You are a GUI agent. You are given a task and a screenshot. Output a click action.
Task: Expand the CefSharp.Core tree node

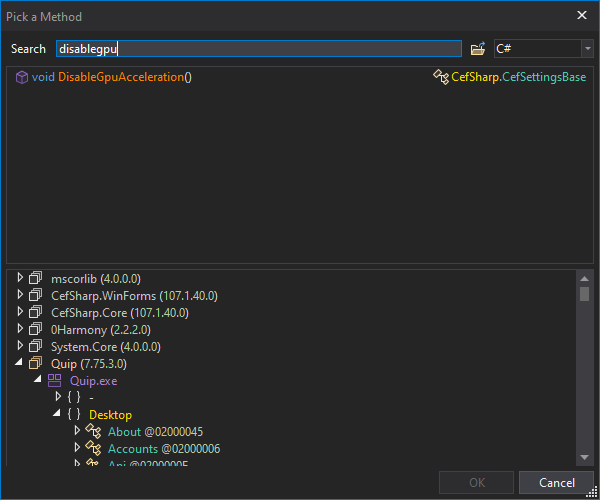pos(20,311)
